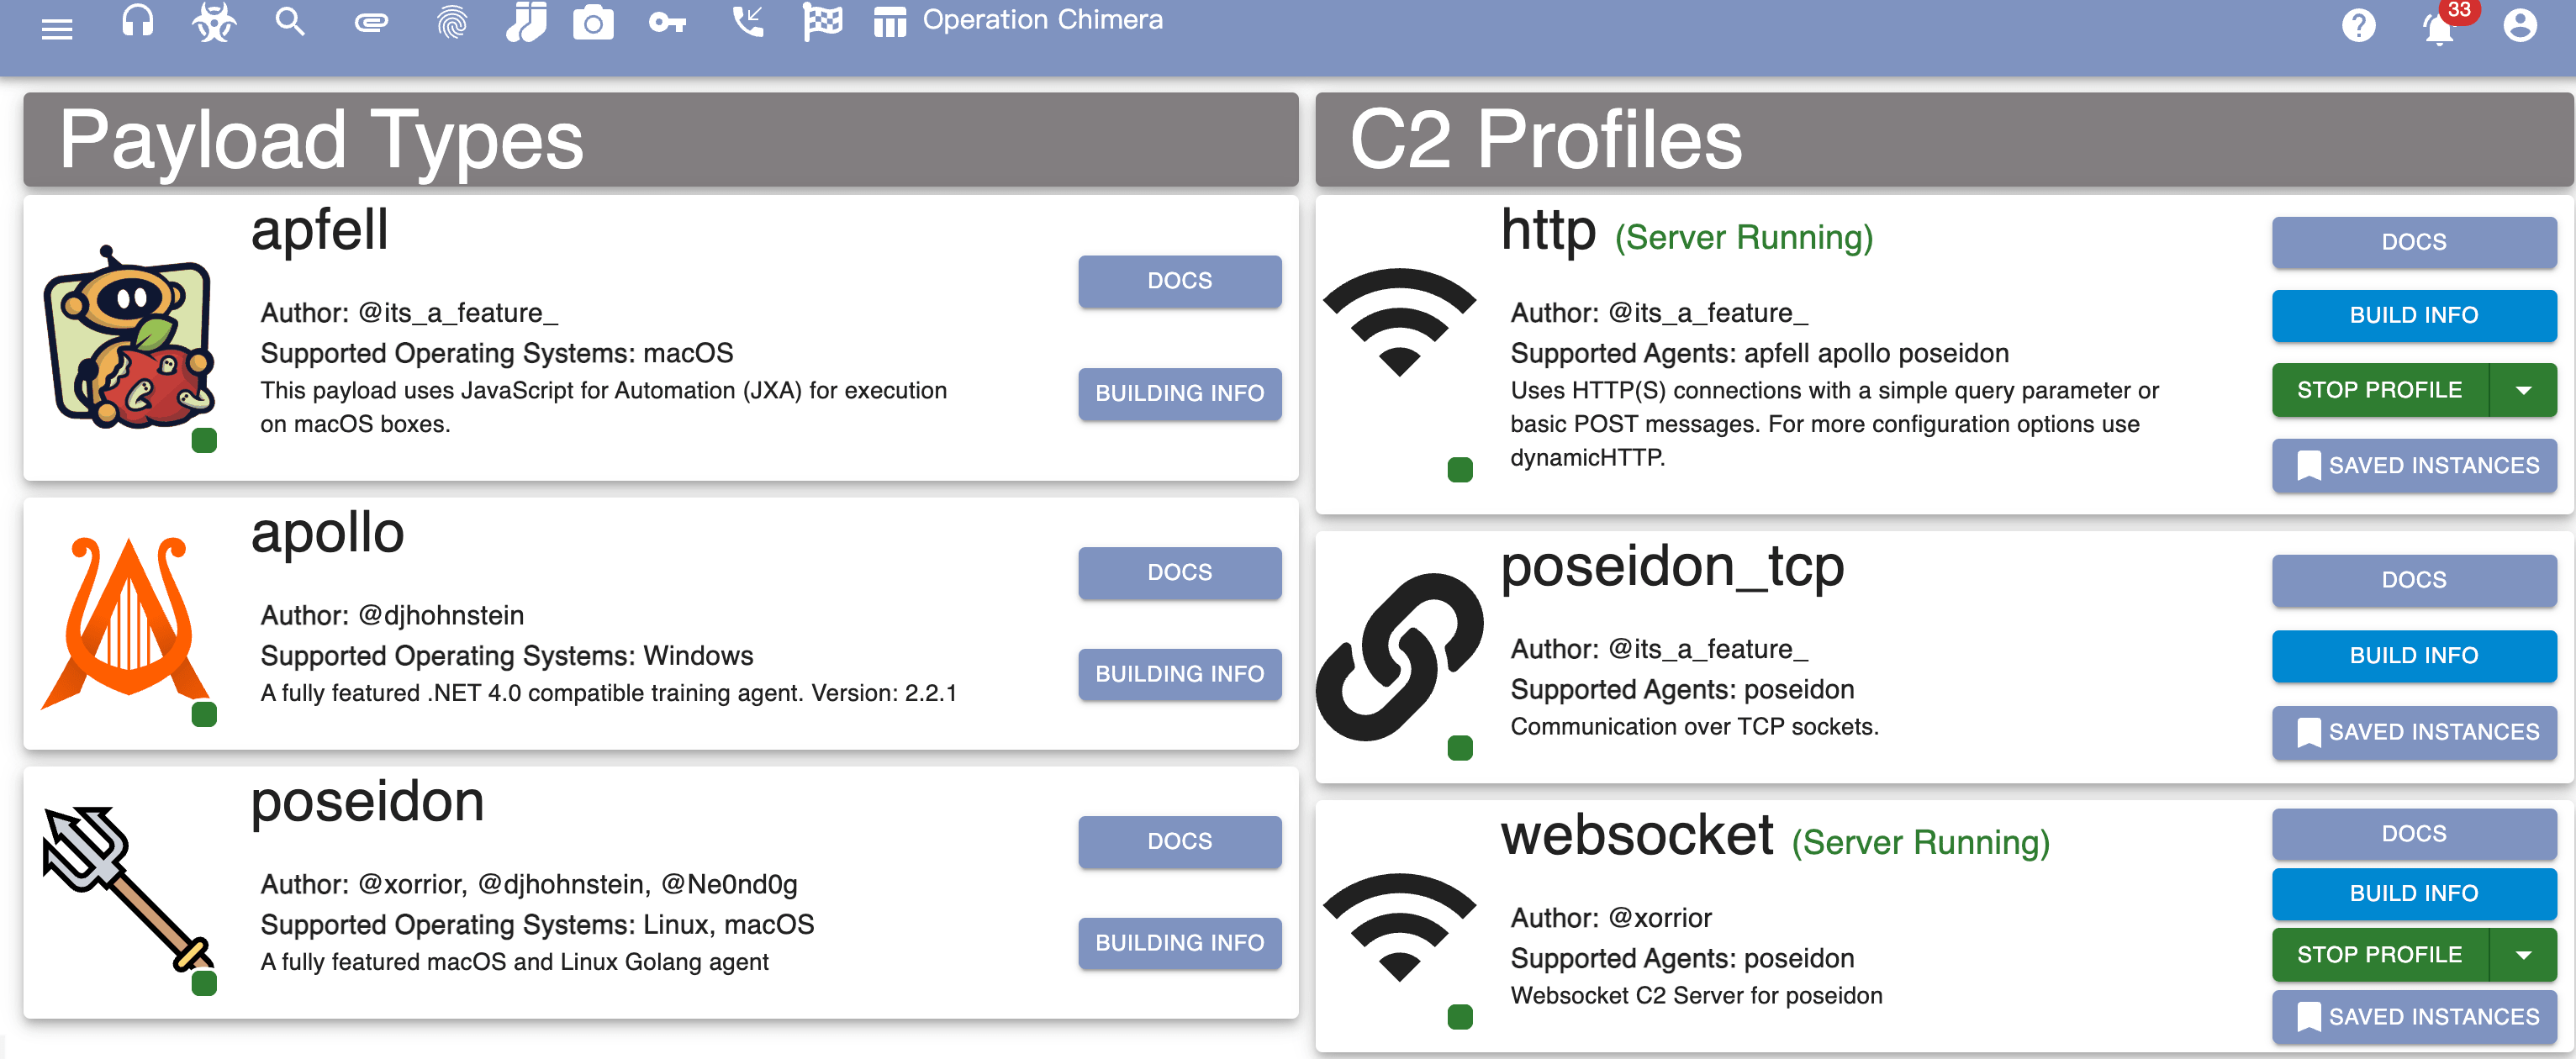Open DOCS for the poseidon payload
Viewport: 2576px width, 1059px height.
[x=1179, y=841]
